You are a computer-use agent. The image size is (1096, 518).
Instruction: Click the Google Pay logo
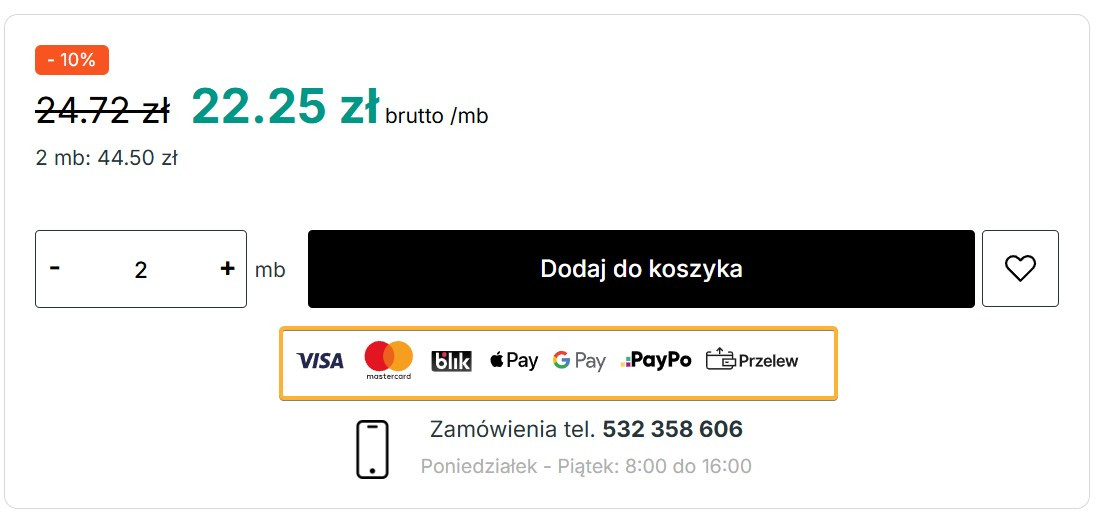(x=579, y=361)
